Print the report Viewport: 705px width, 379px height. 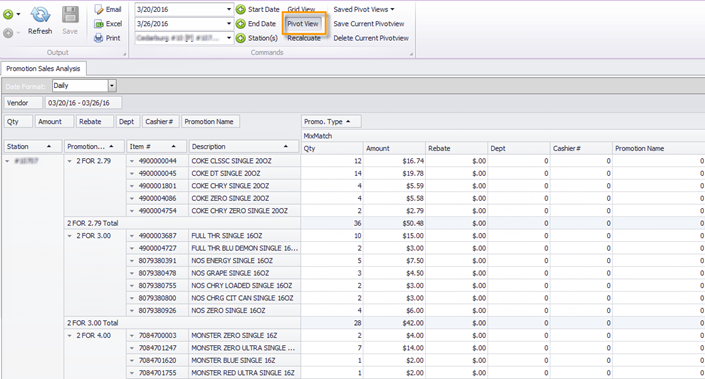pos(107,38)
